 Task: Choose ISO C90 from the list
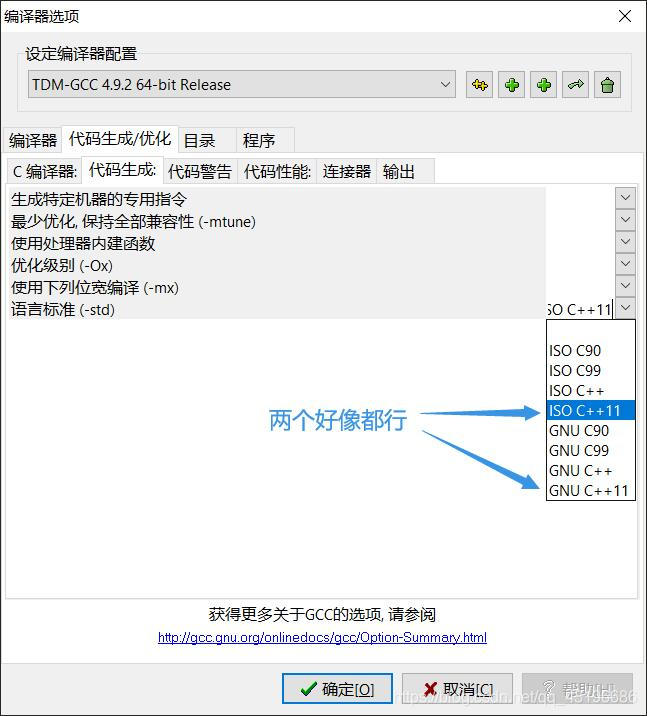590,351
